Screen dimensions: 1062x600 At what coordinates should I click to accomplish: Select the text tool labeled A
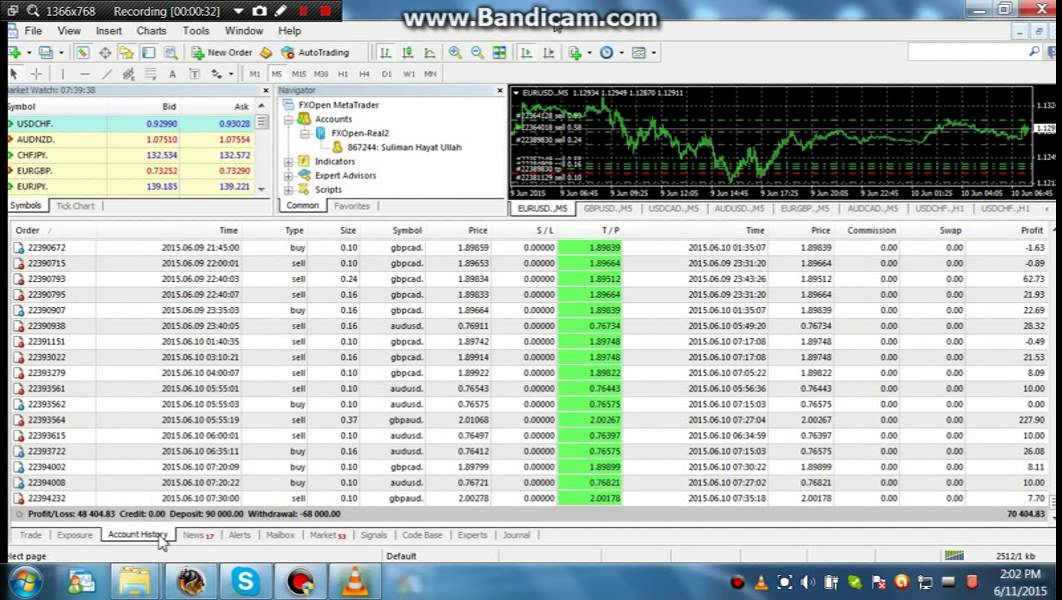(x=172, y=73)
